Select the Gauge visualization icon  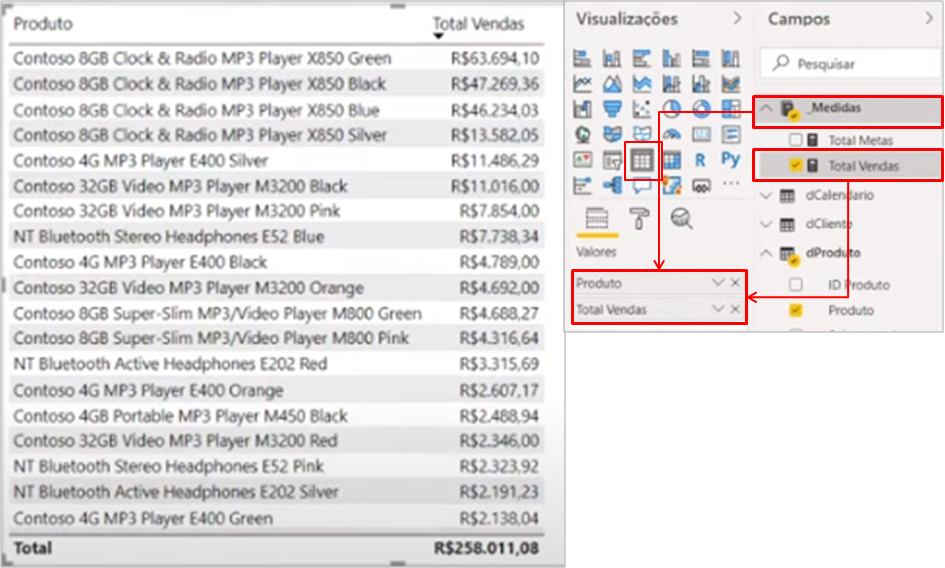[671, 134]
